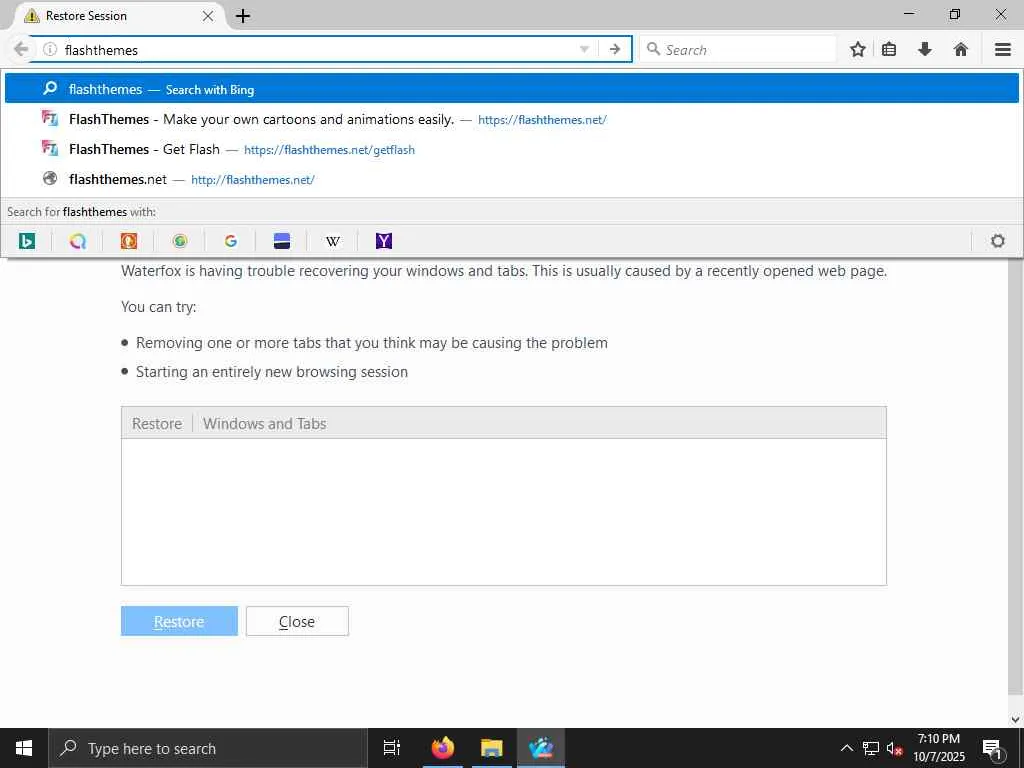Open the clock showing 7:10 PM
The image size is (1024, 768).
point(938,748)
